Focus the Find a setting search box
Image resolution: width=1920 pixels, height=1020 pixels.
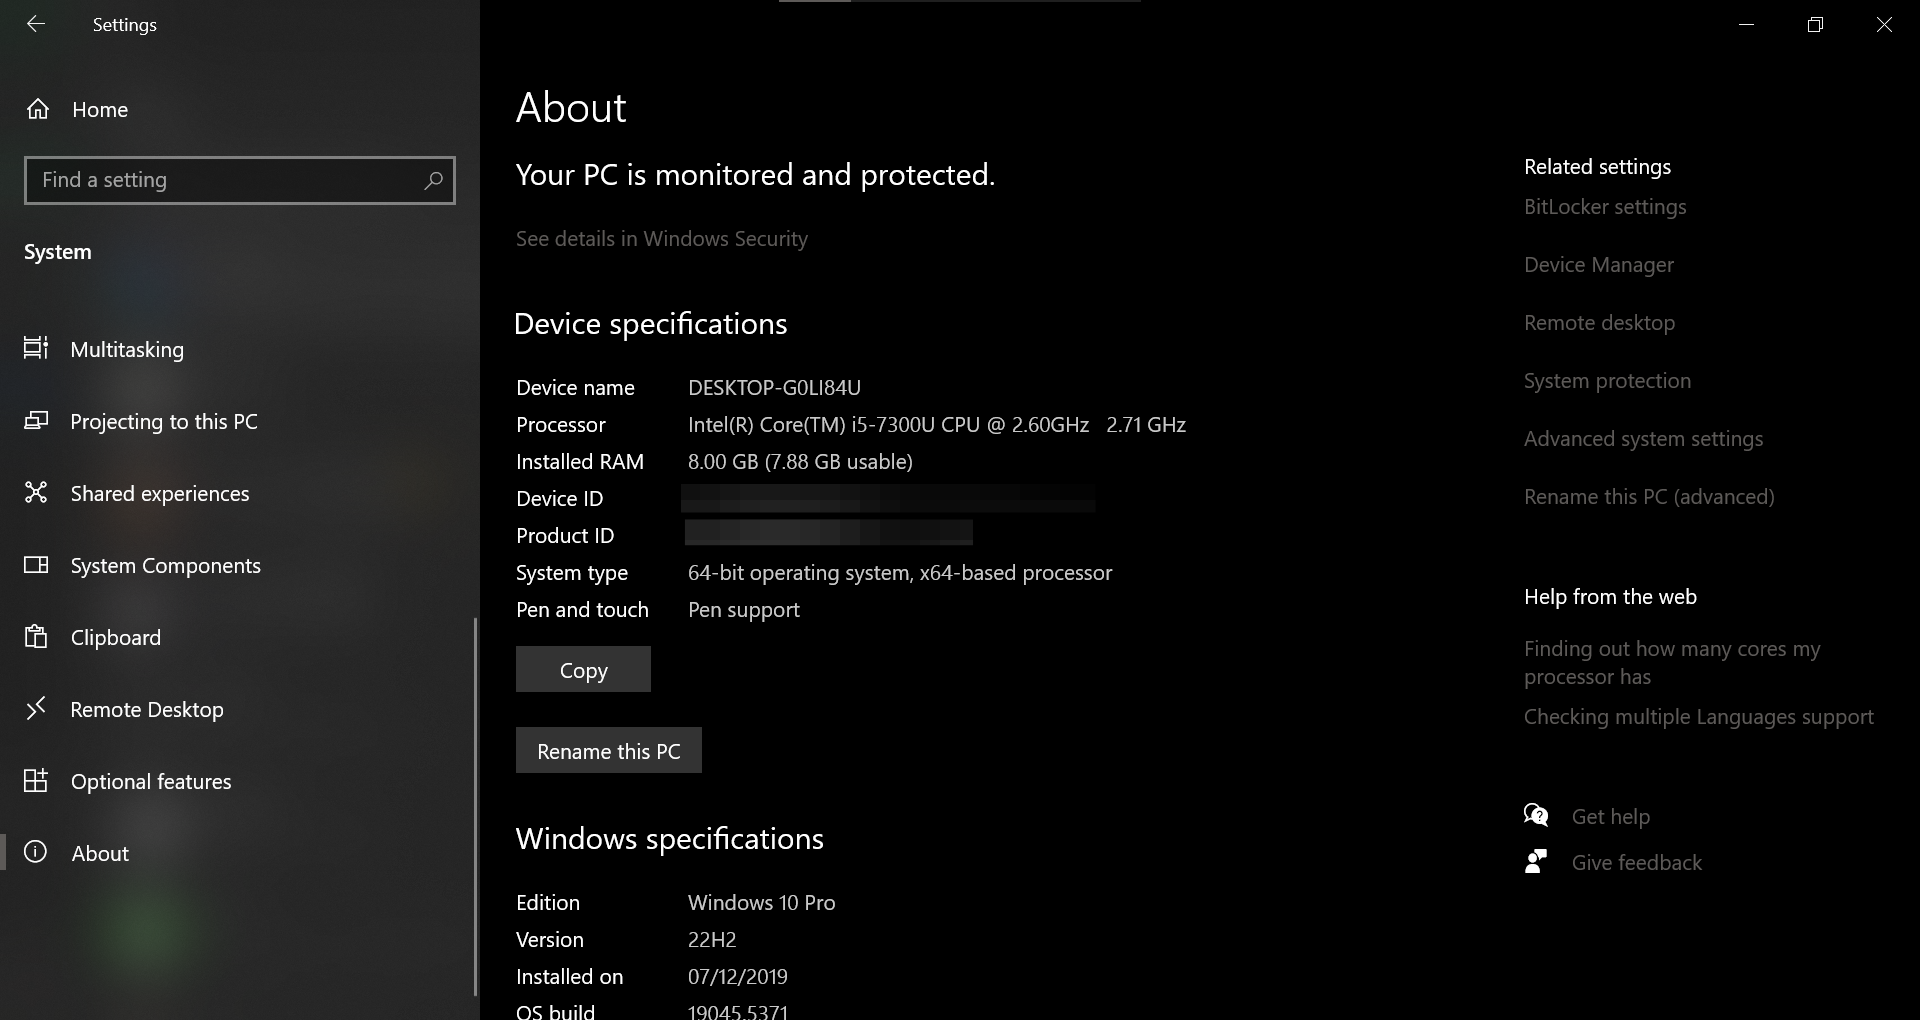[x=240, y=180]
